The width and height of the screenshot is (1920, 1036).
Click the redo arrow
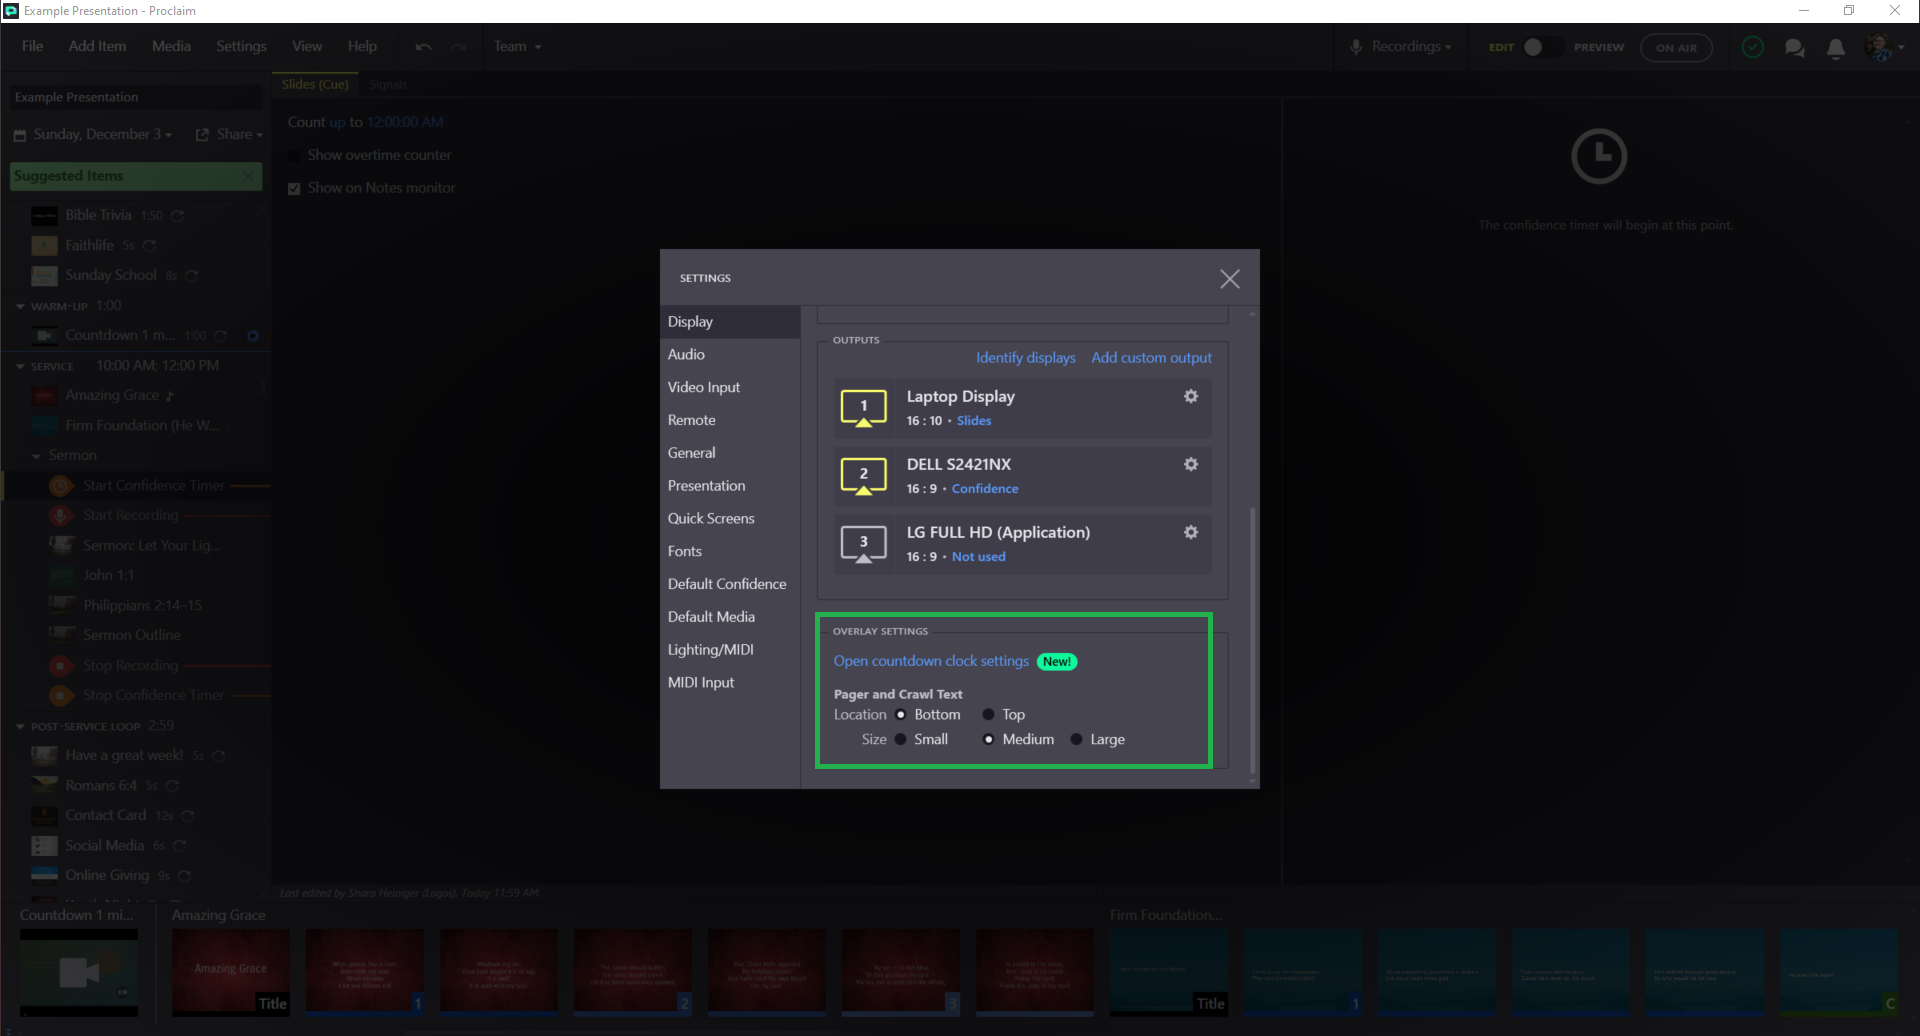pyautogui.click(x=458, y=46)
